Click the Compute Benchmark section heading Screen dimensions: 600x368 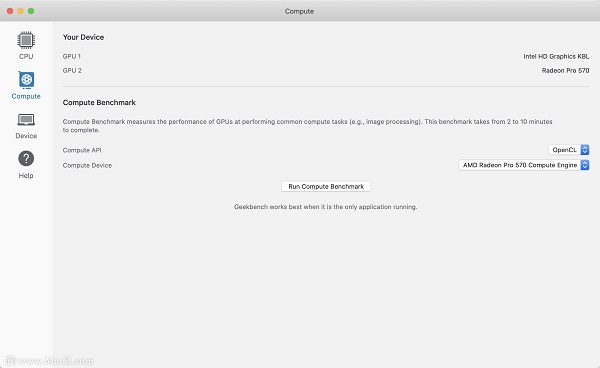coord(99,103)
